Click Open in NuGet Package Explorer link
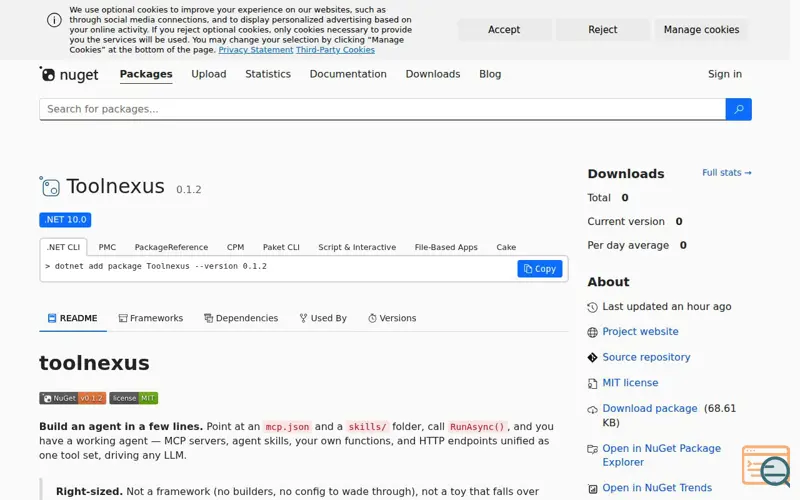800x500 pixels. 662,455
